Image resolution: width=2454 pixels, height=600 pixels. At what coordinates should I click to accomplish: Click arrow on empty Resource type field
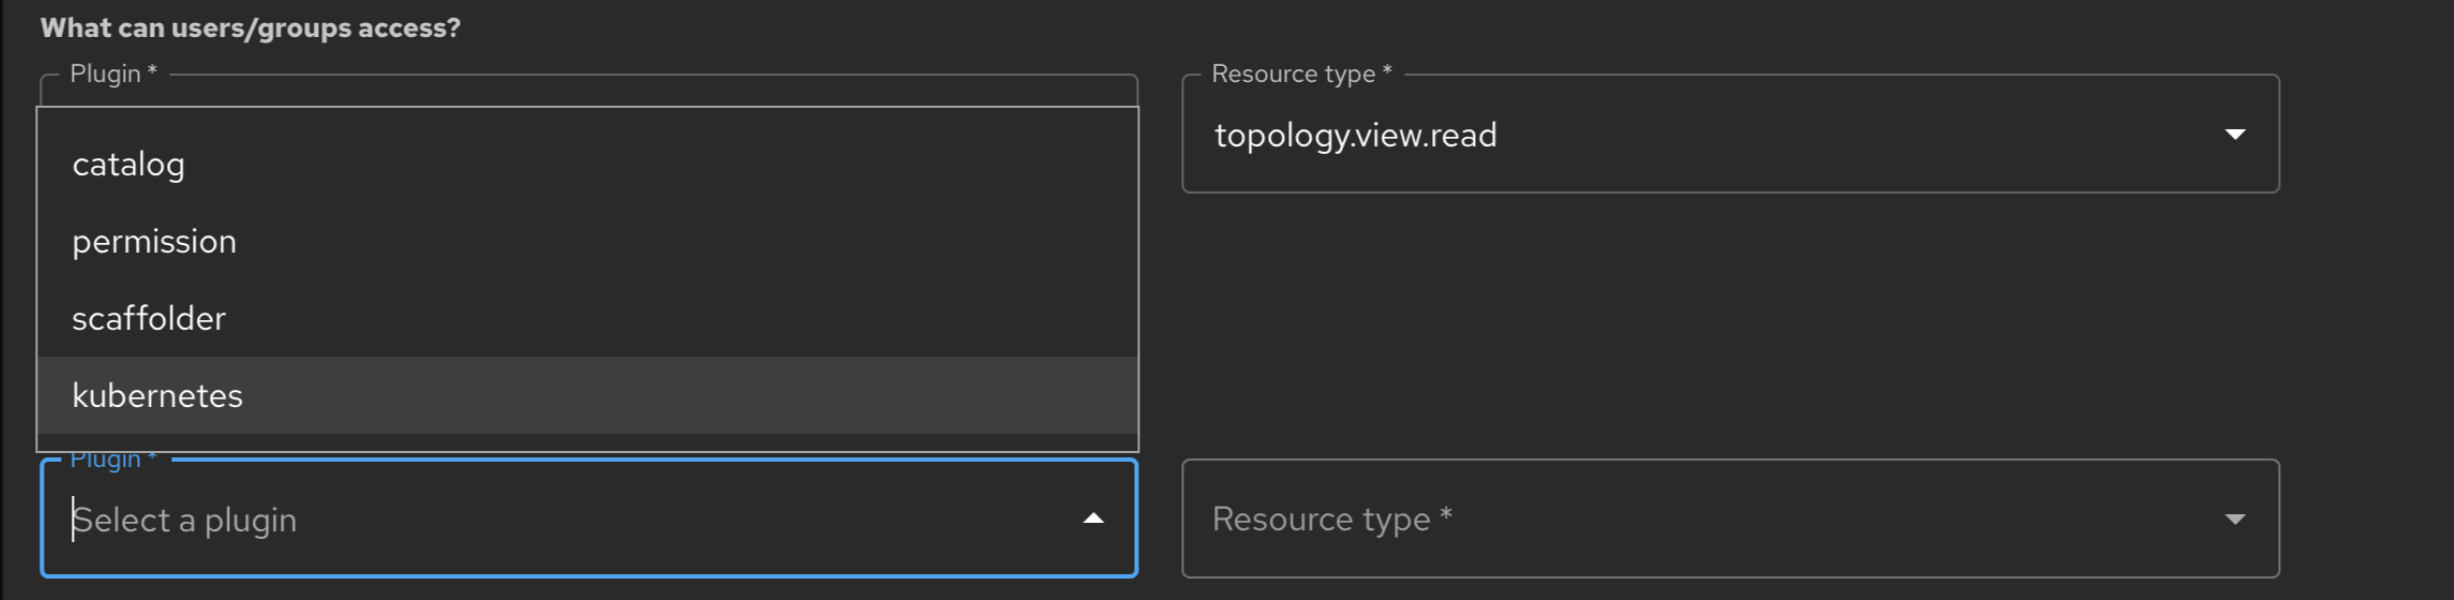tap(2235, 519)
